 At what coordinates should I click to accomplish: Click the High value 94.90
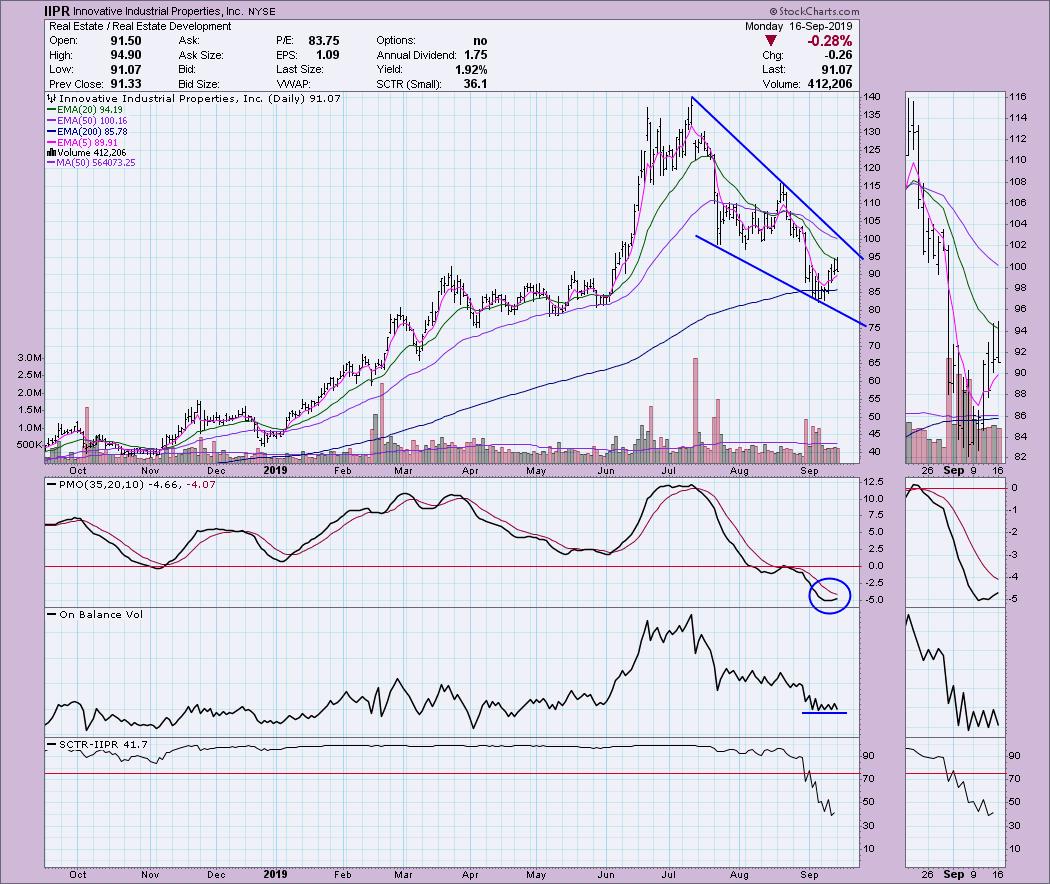[126, 55]
